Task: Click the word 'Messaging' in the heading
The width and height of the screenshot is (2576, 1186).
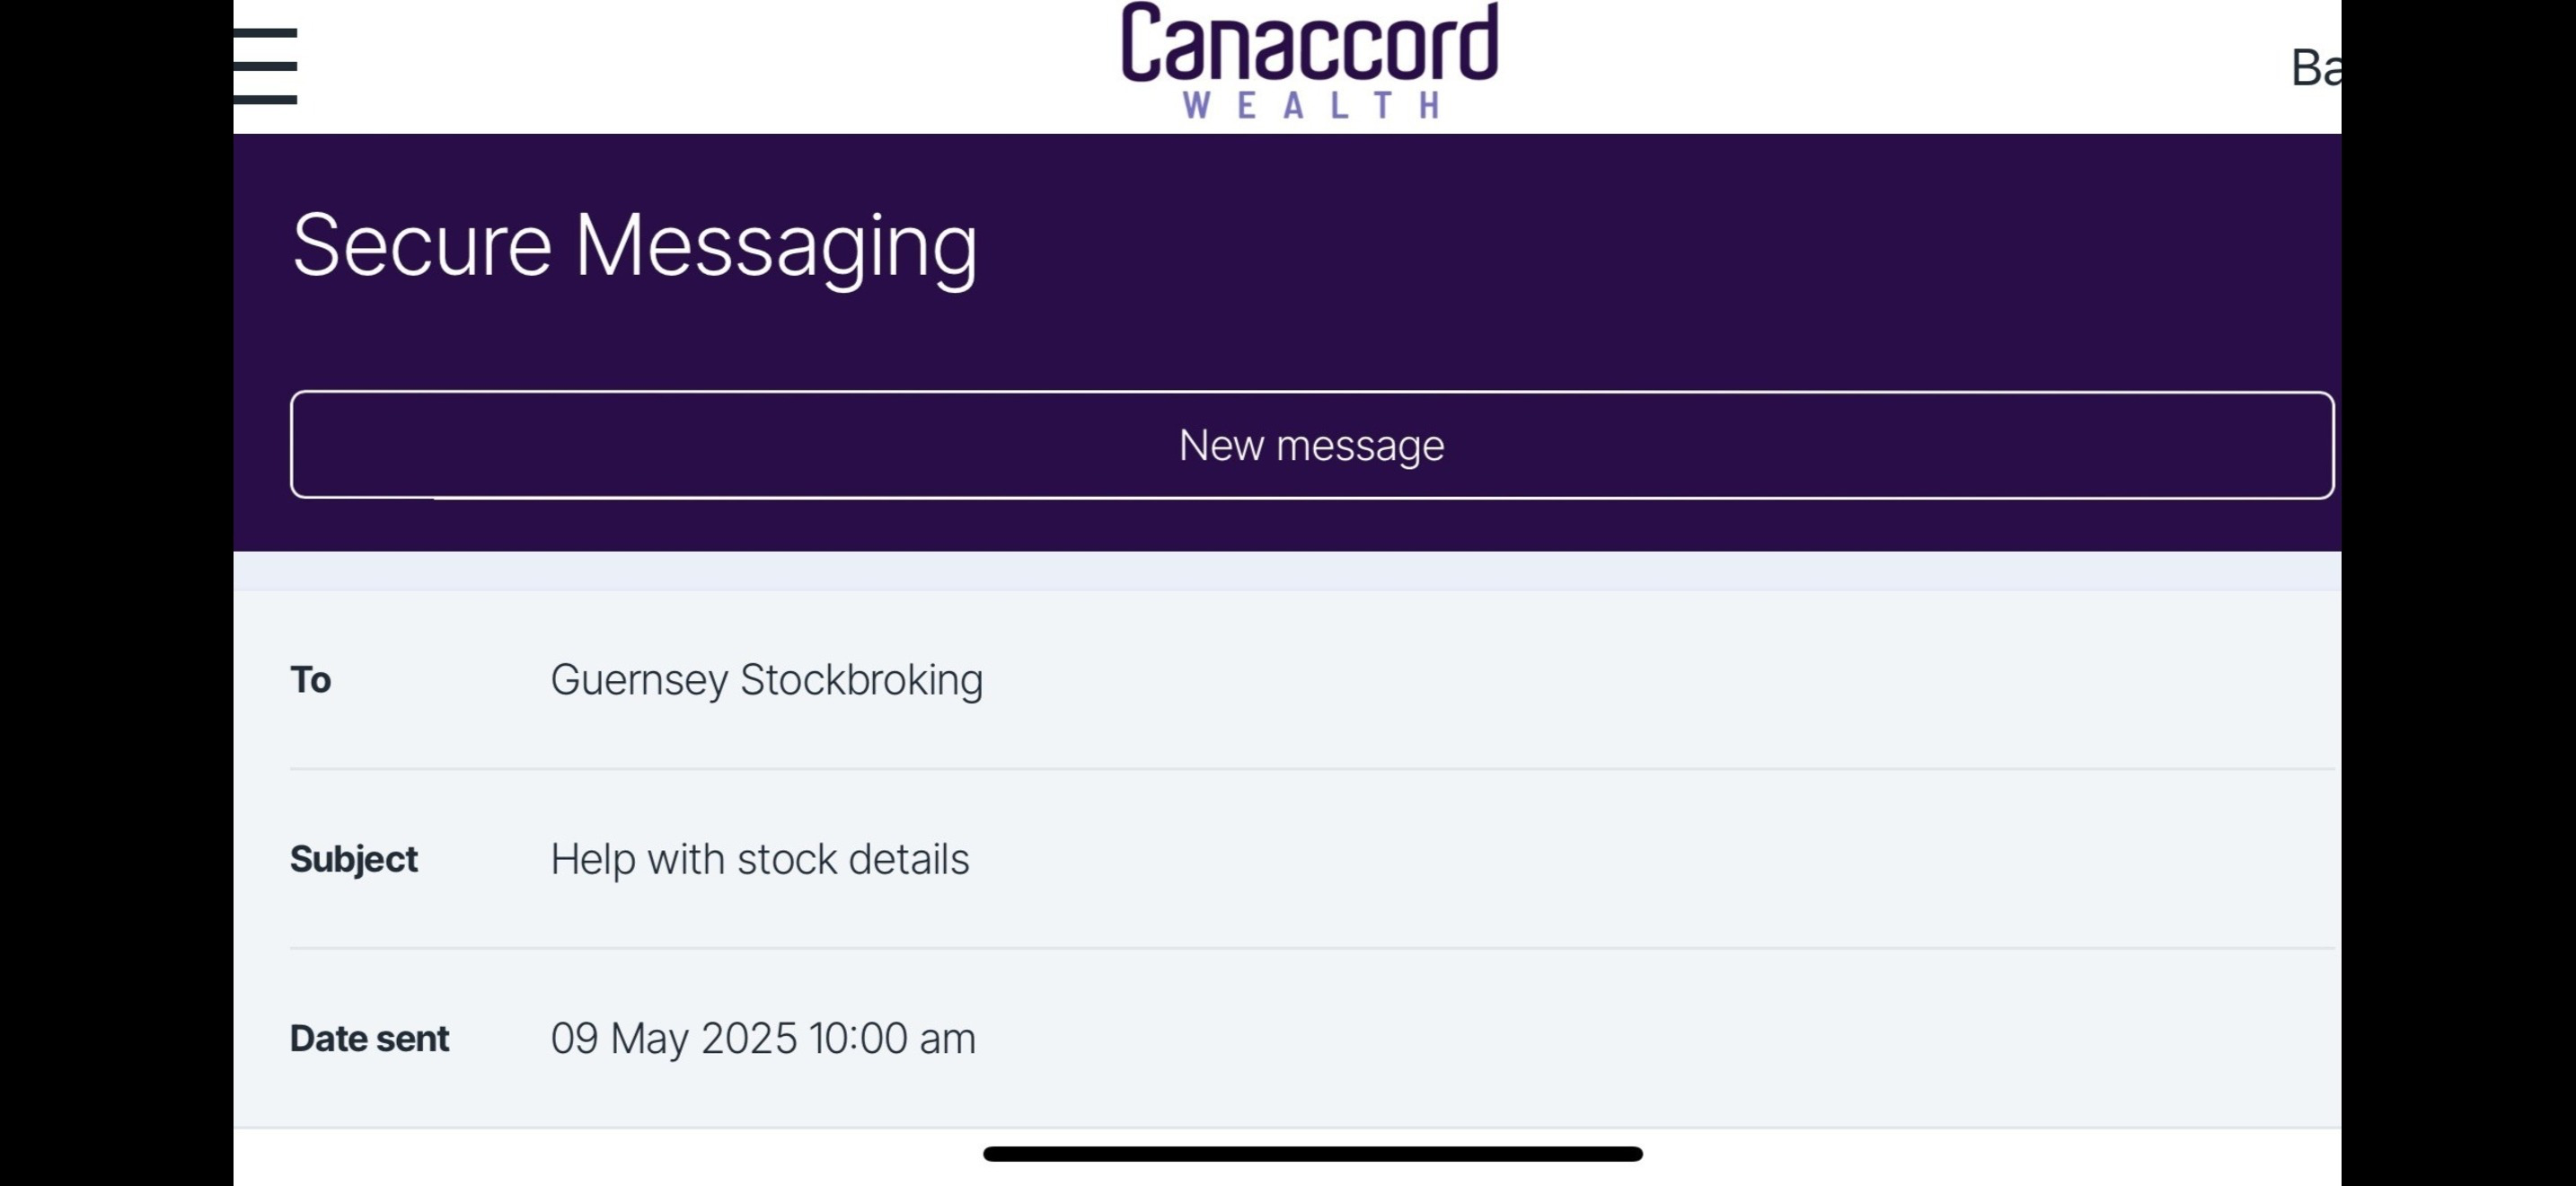Action: 775,245
